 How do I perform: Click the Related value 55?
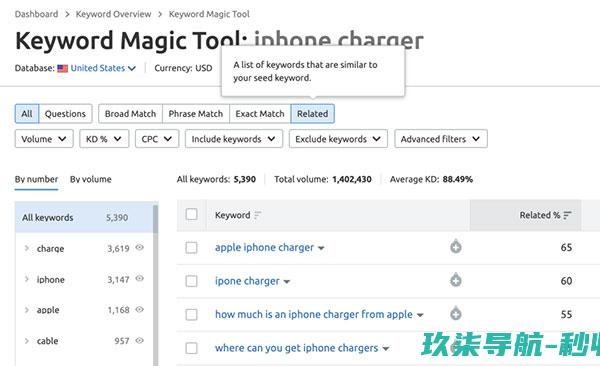tap(566, 314)
